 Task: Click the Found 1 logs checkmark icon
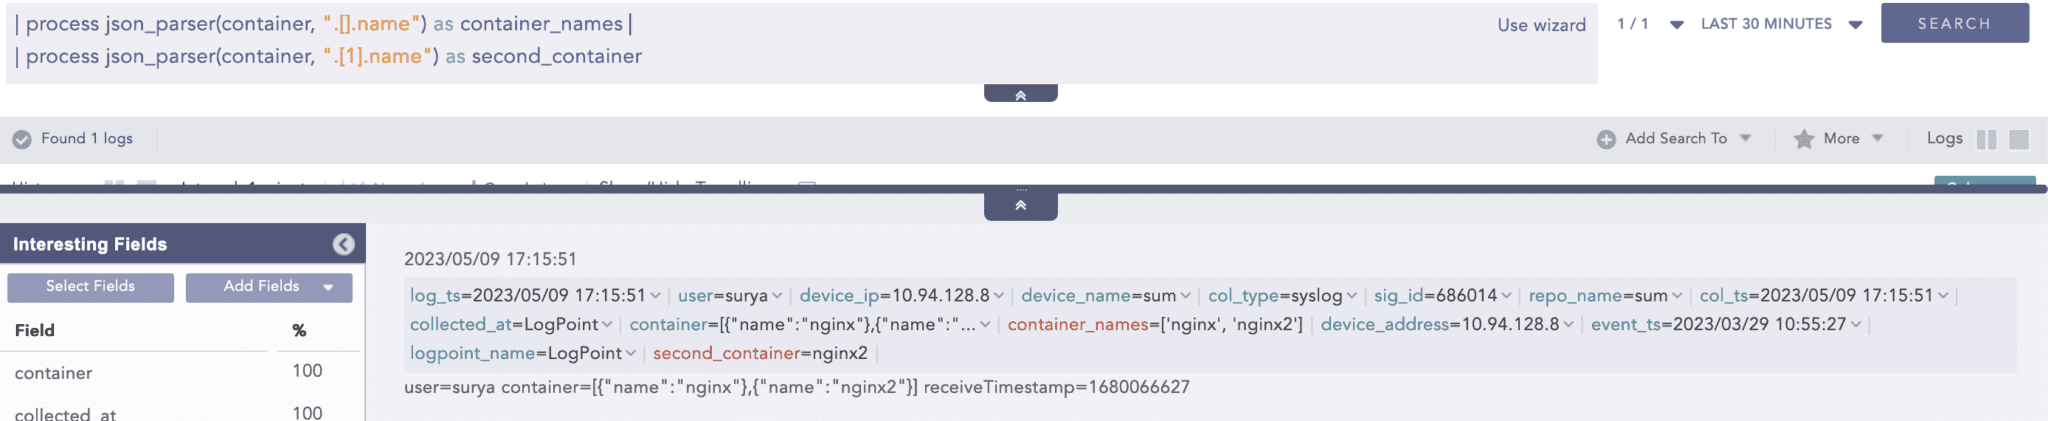point(22,139)
